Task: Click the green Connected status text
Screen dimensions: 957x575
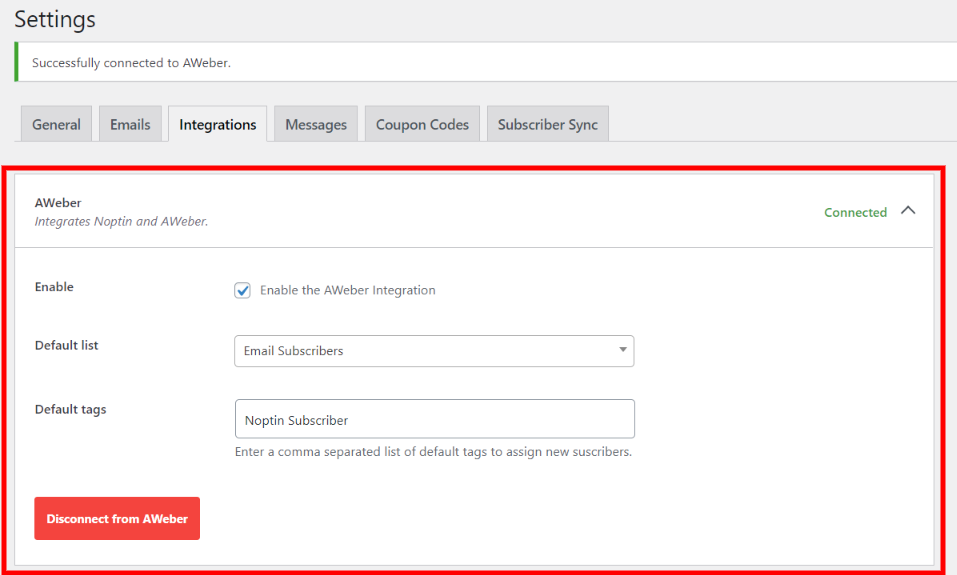Action: point(855,212)
